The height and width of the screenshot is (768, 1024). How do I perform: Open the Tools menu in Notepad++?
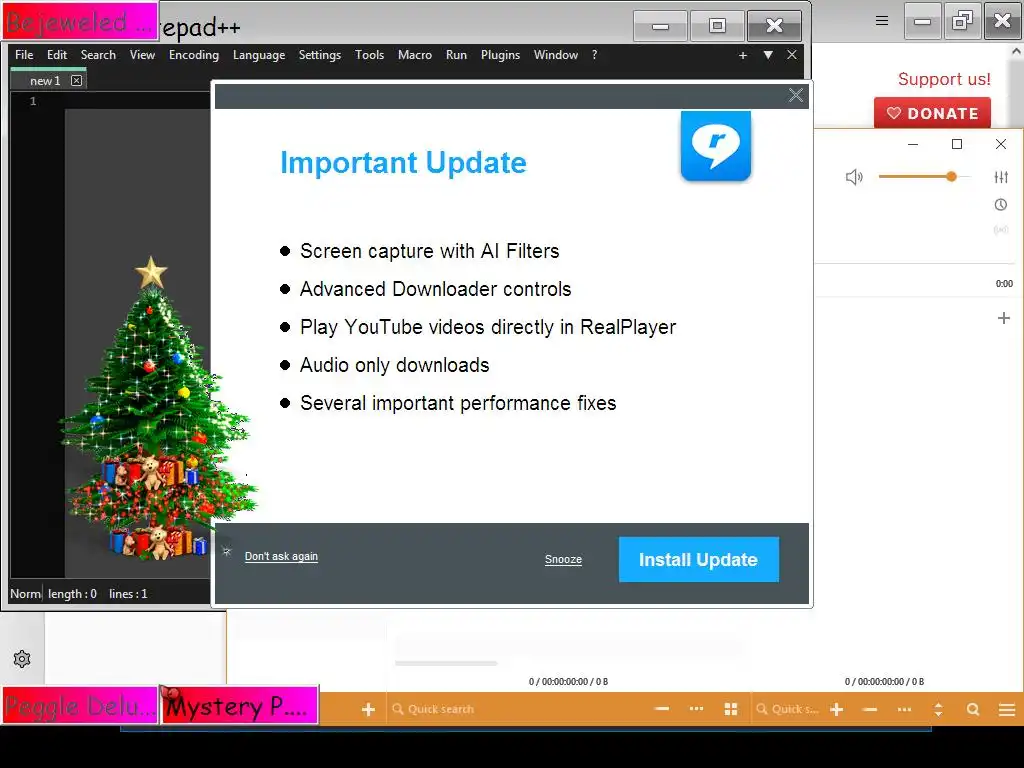(x=369, y=55)
